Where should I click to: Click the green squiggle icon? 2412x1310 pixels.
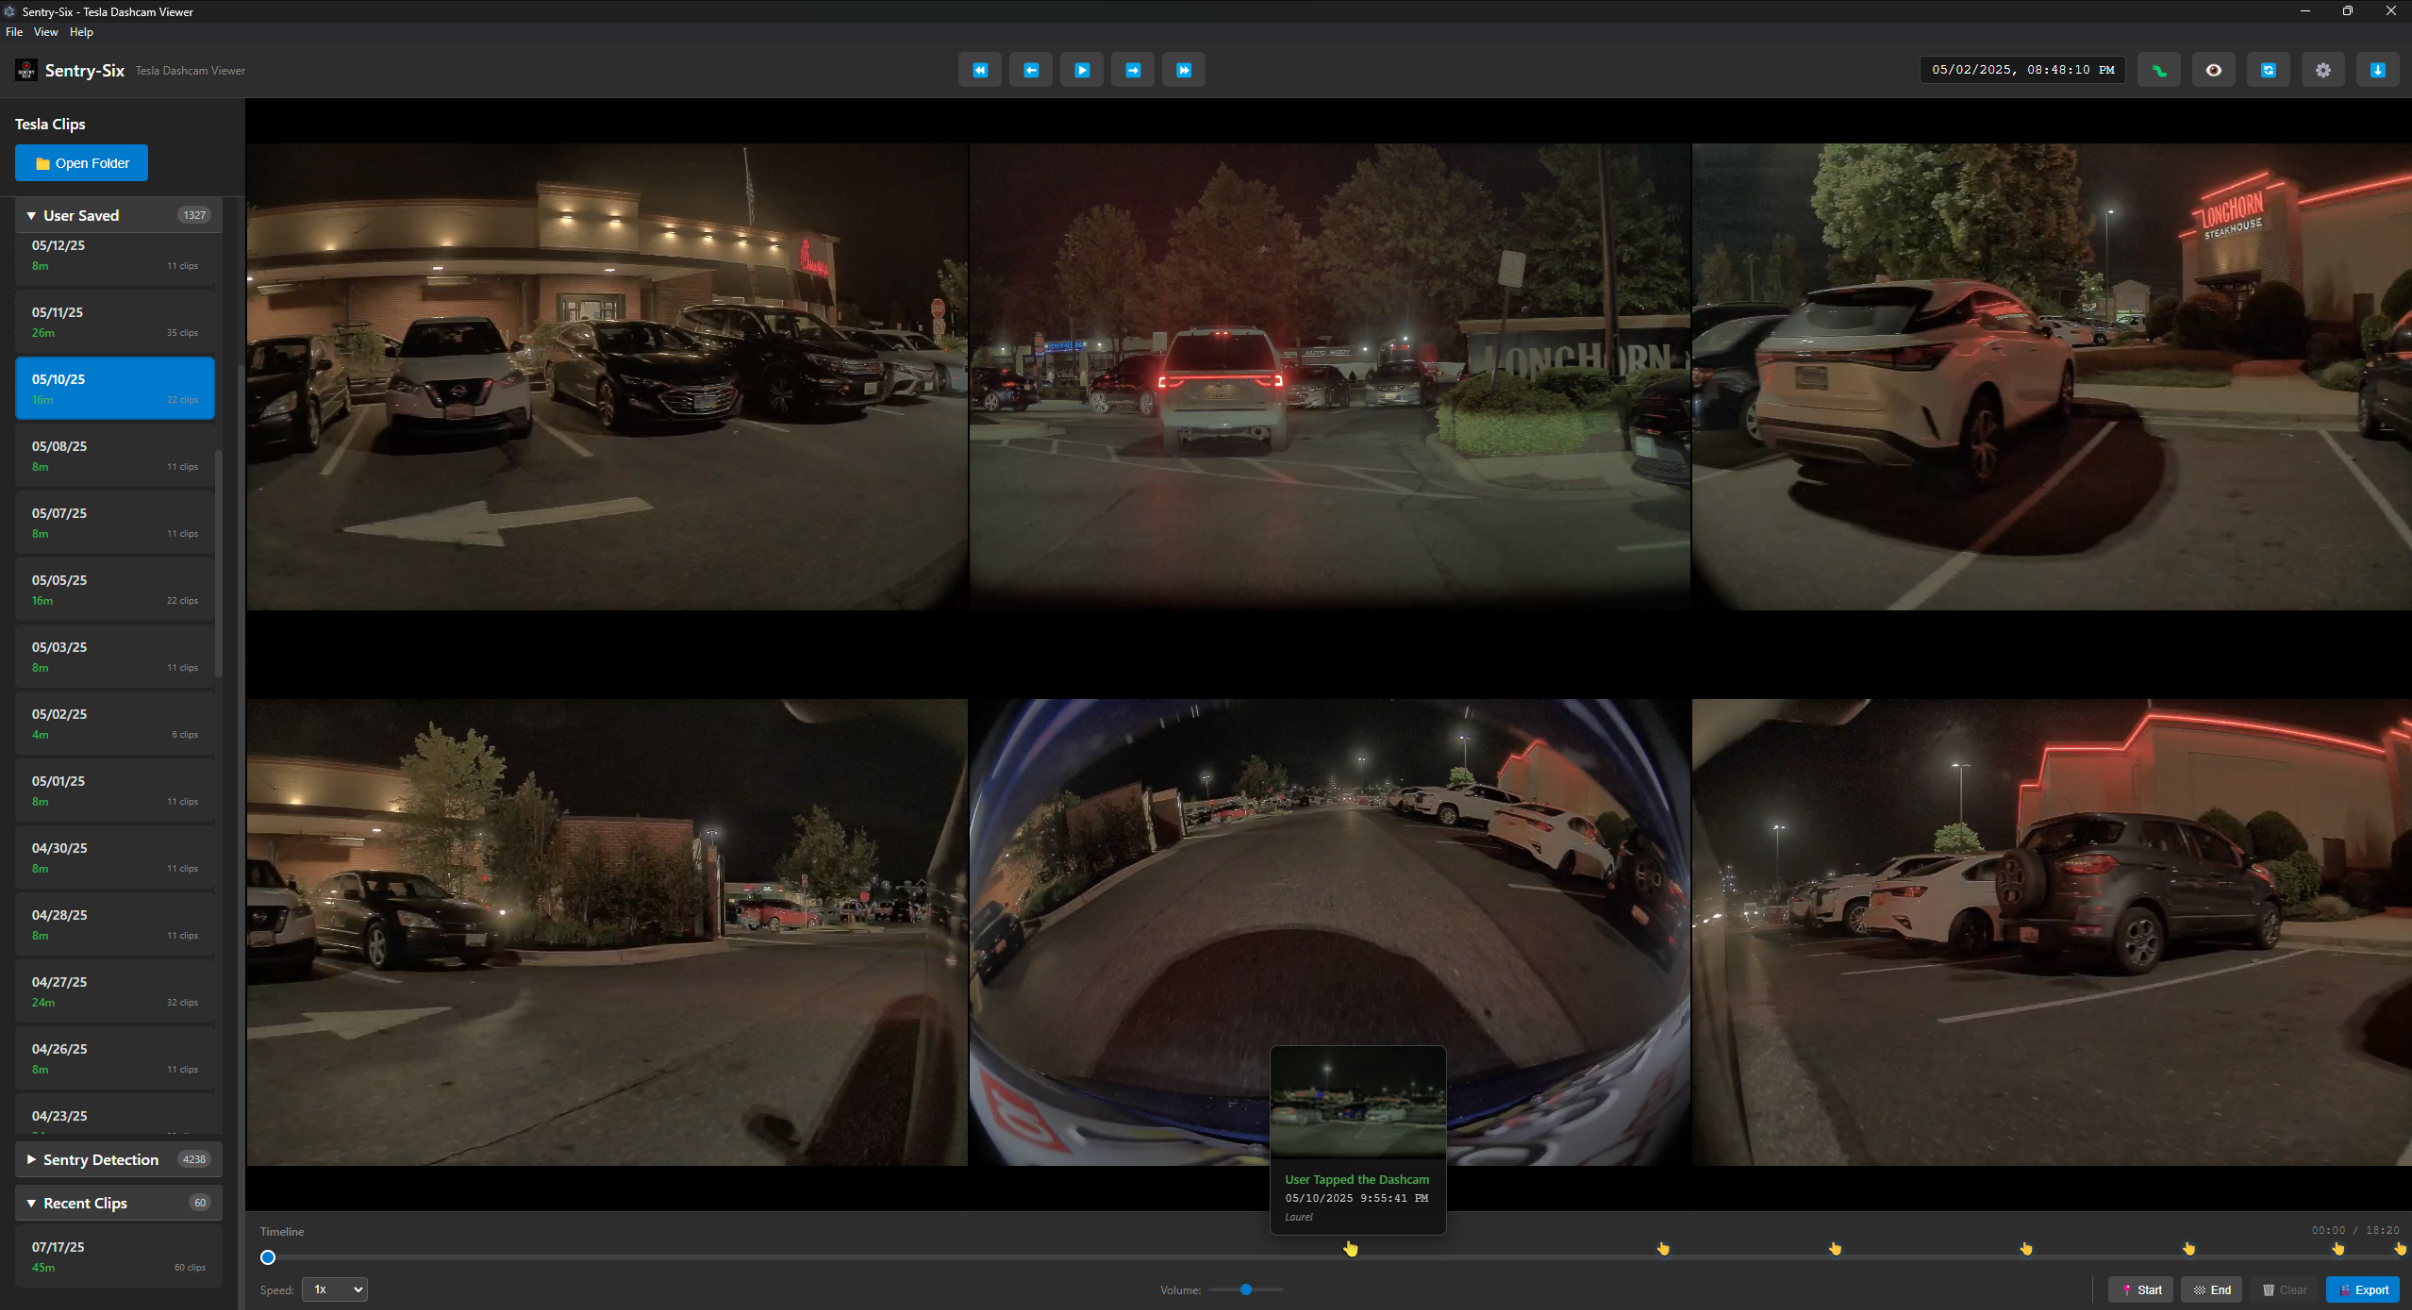[x=2159, y=70]
